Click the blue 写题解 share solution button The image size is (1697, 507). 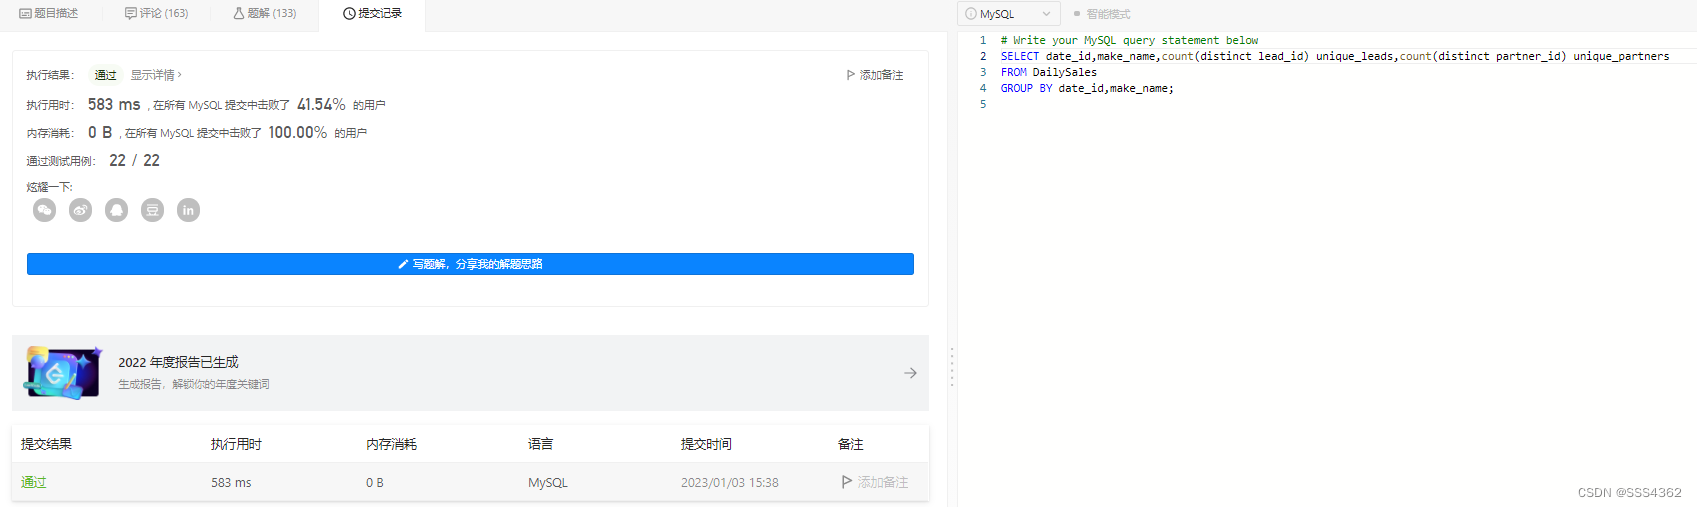(x=470, y=264)
